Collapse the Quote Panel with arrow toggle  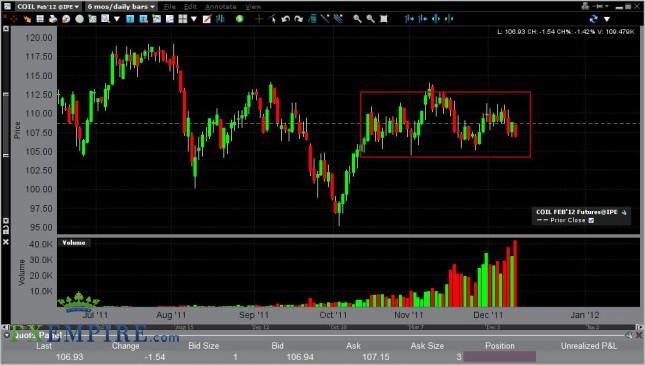coord(7,335)
